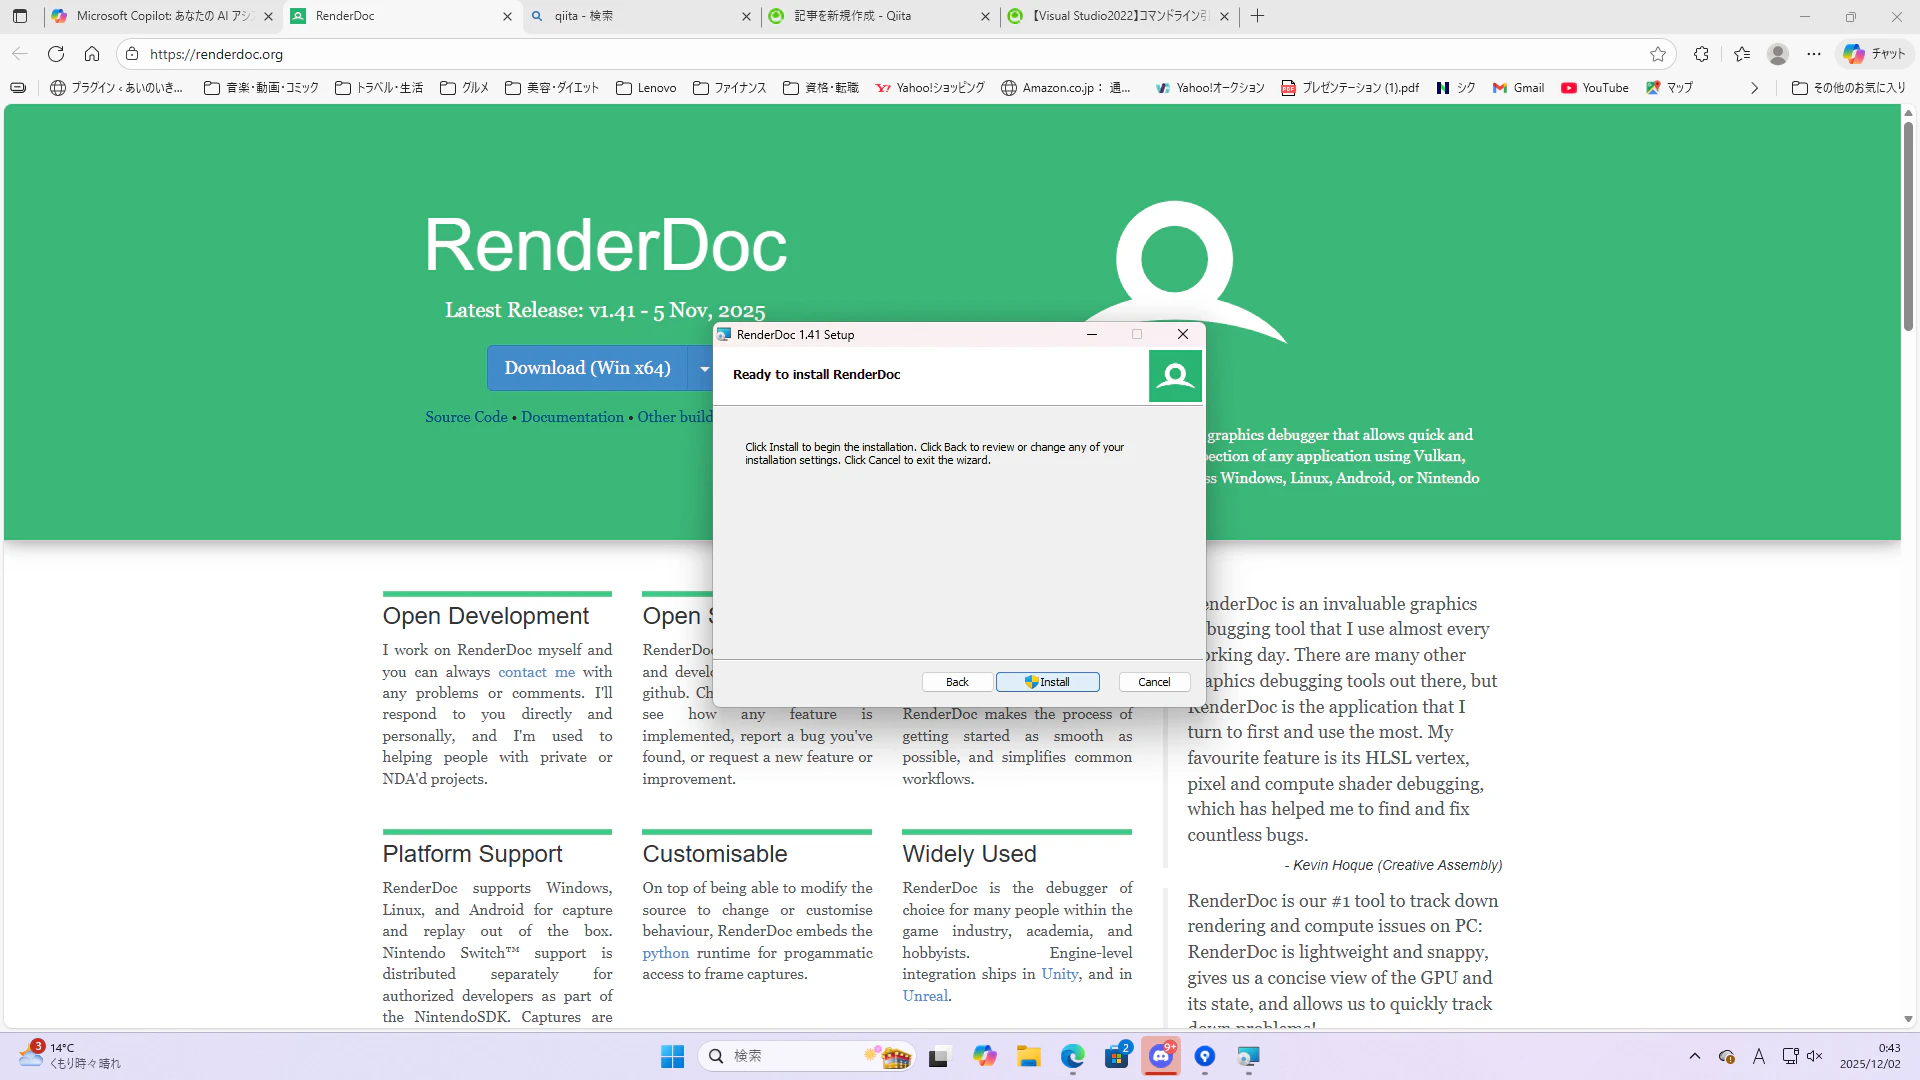Screen dimensions: 1920x1080
Task: Refresh the current browser page
Action: point(56,54)
